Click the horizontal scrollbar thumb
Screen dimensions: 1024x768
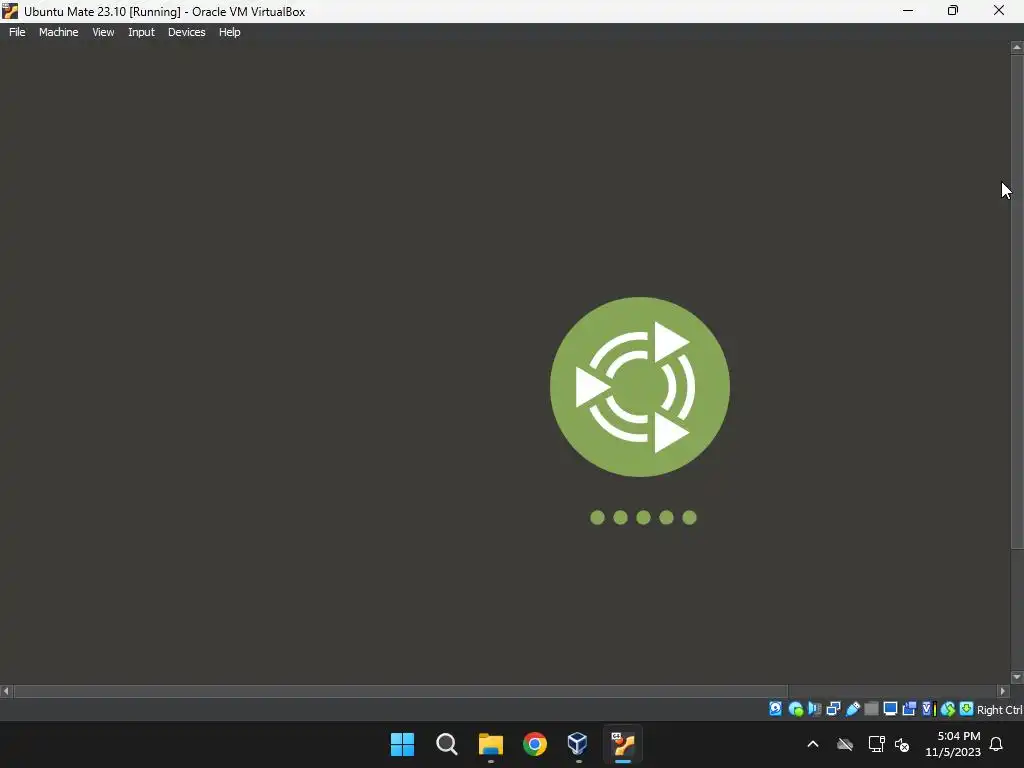pyautogui.click(x=401, y=691)
